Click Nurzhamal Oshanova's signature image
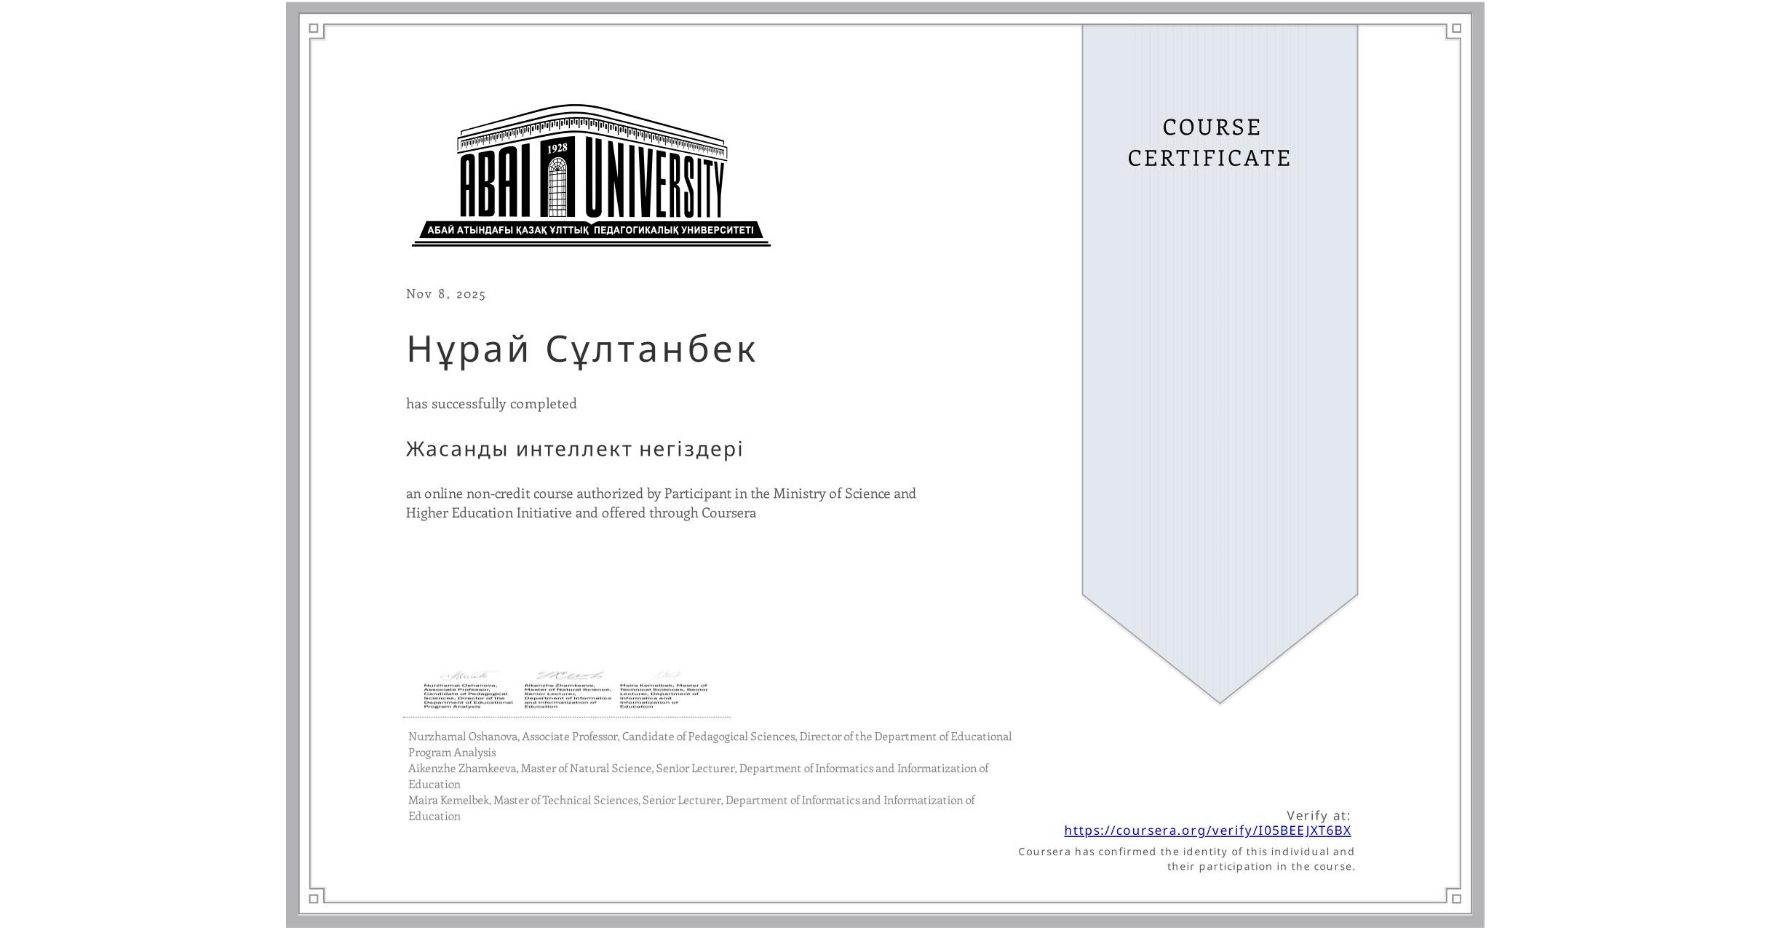Image resolution: width=1772 pixels, height=928 pixels. click(x=467, y=689)
